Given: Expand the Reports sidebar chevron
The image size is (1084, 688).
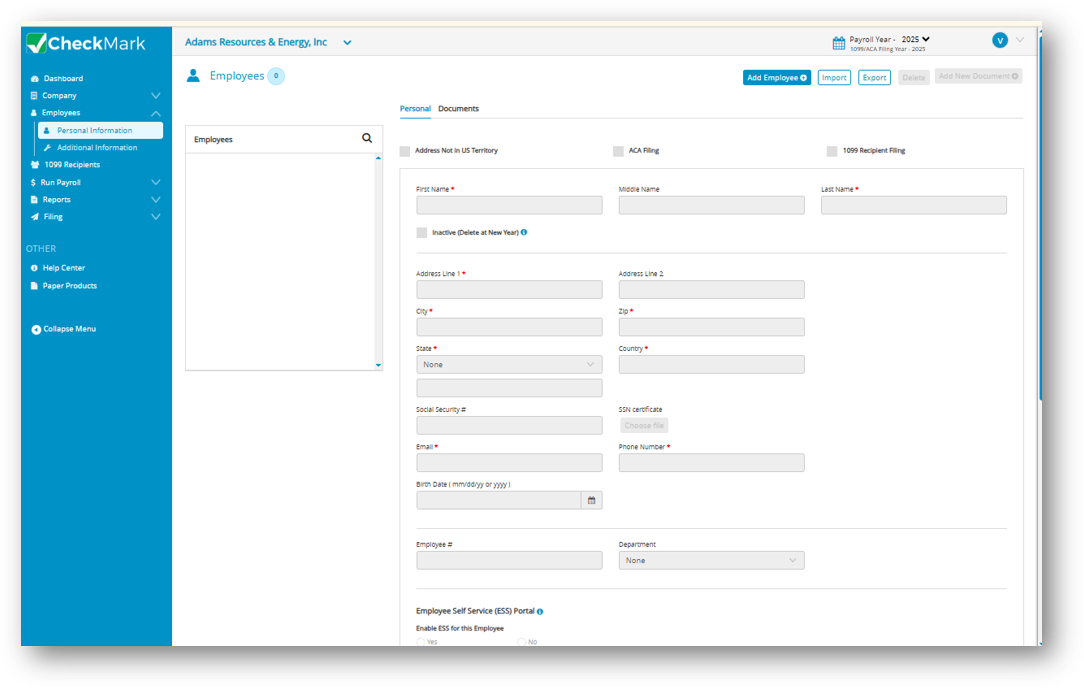Looking at the screenshot, I should [x=156, y=200].
